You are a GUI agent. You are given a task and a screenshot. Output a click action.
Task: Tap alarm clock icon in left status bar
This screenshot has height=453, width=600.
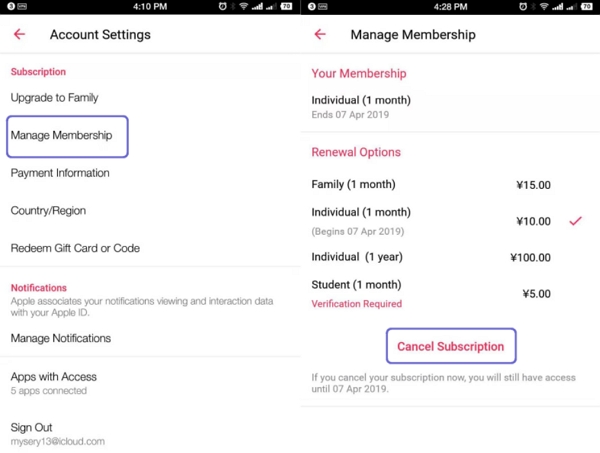pyautogui.click(x=223, y=6)
